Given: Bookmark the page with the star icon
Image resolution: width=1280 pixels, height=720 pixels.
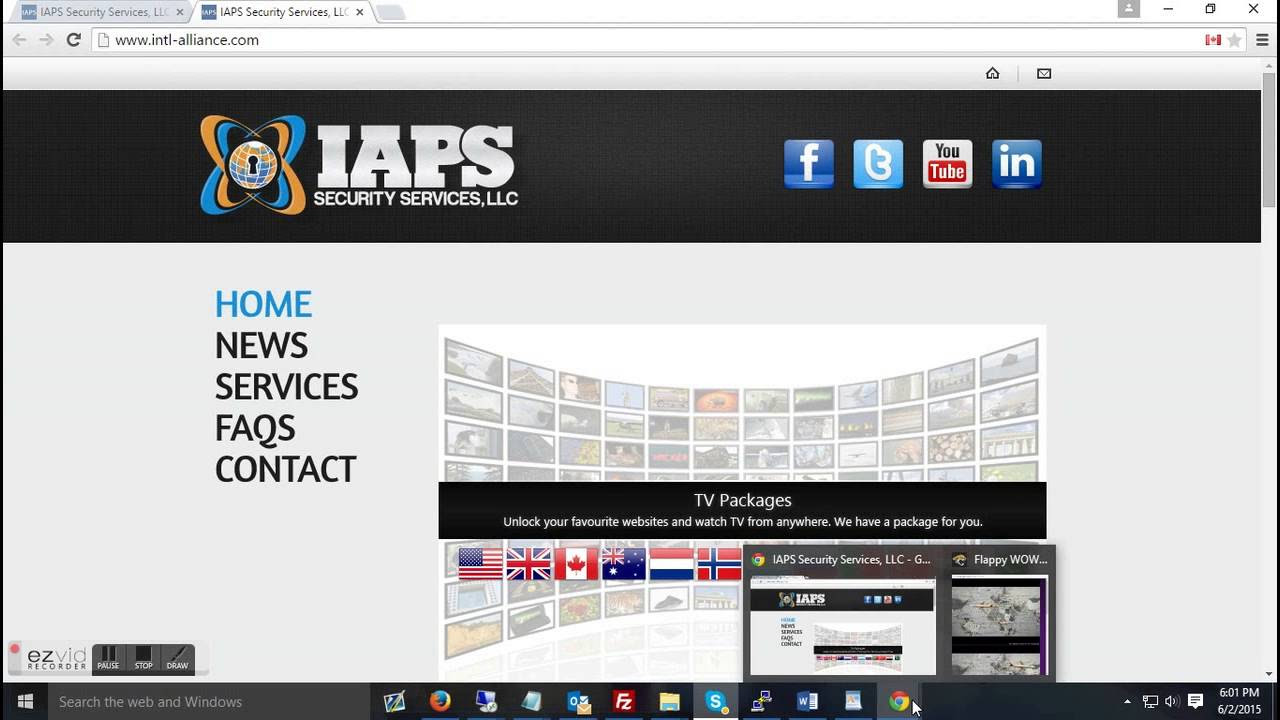Looking at the screenshot, I should click(x=1235, y=40).
